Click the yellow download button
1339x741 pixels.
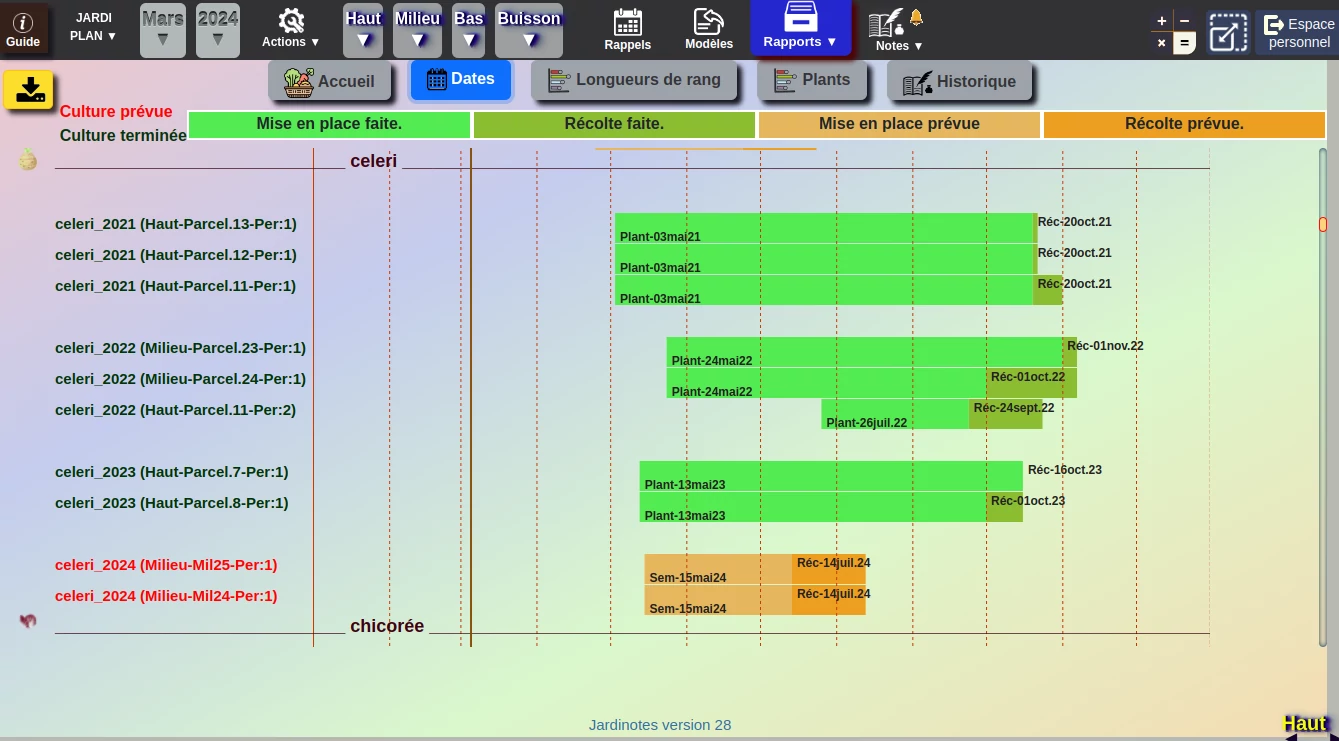(x=29, y=89)
